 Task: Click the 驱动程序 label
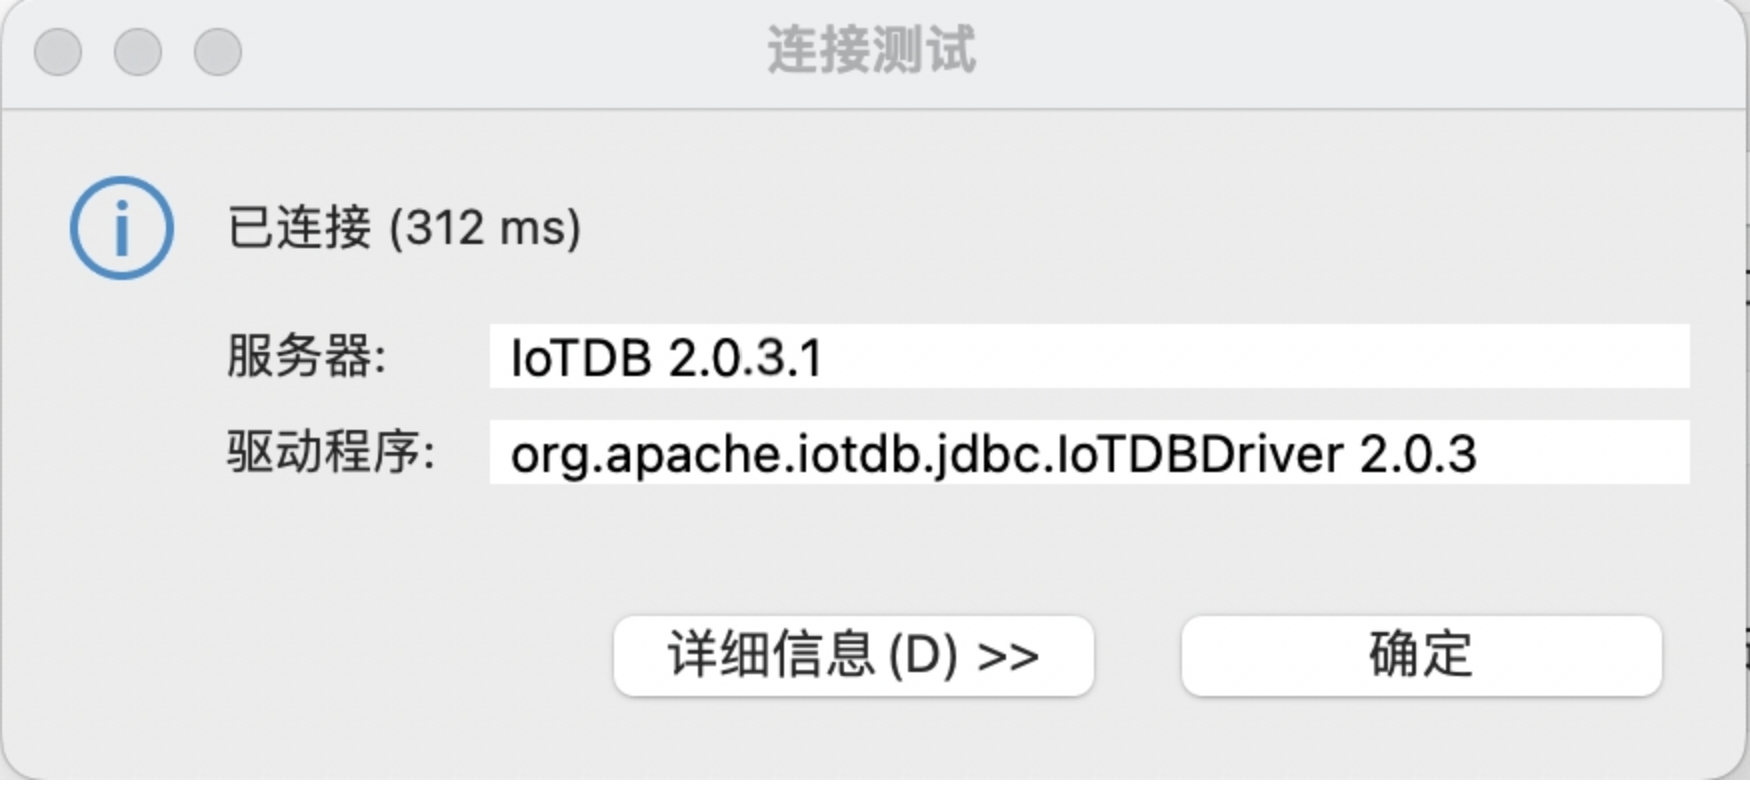330,453
